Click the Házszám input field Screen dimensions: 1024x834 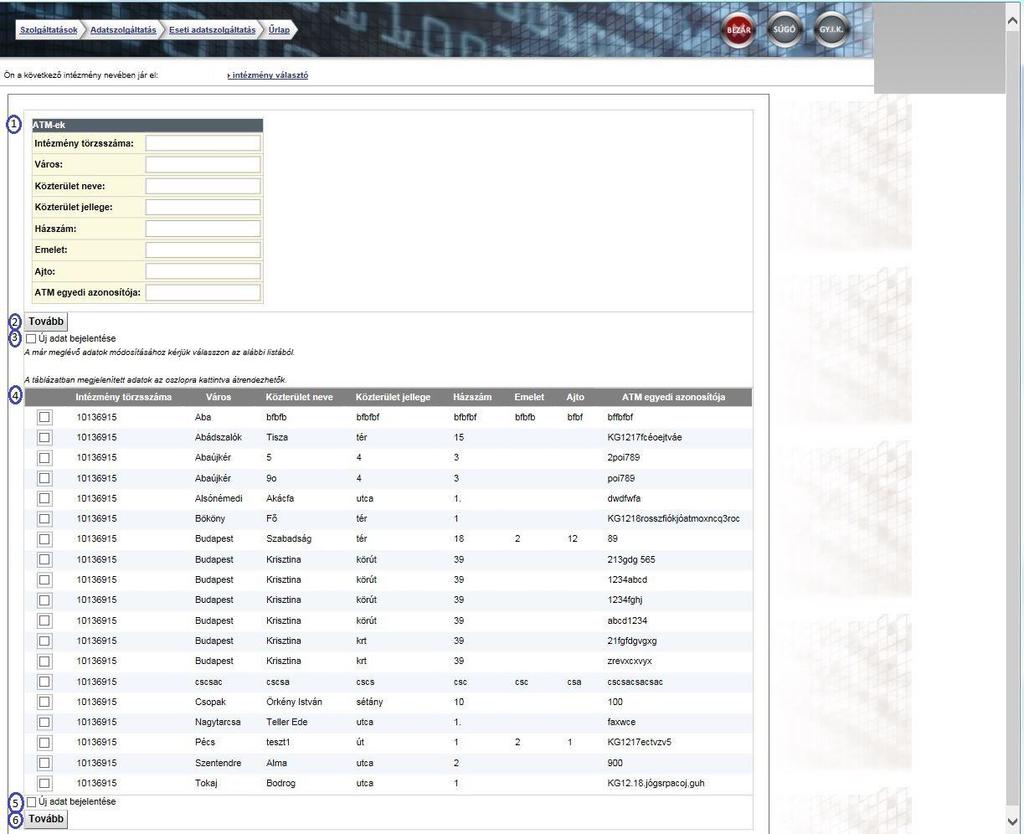point(203,229)
